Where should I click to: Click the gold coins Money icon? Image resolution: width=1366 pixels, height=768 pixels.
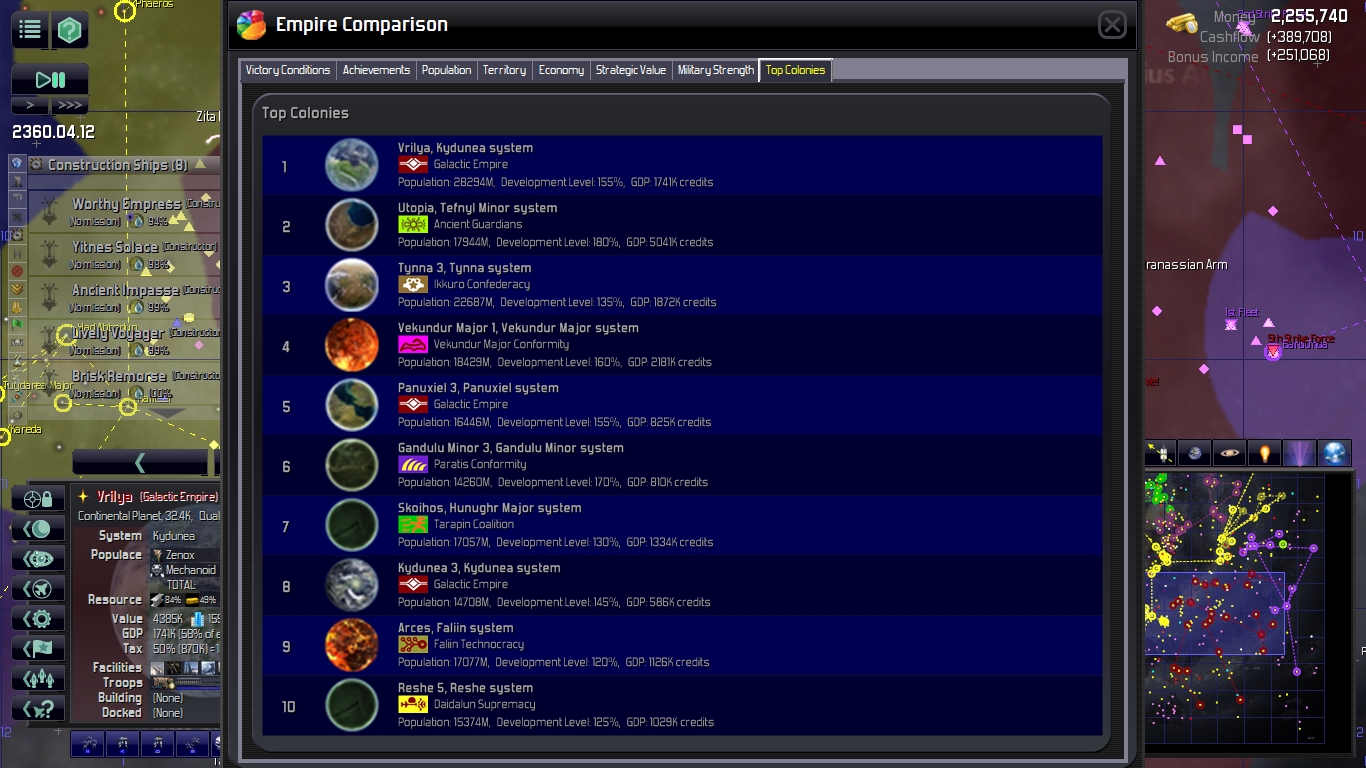[x=1183, y=24]
